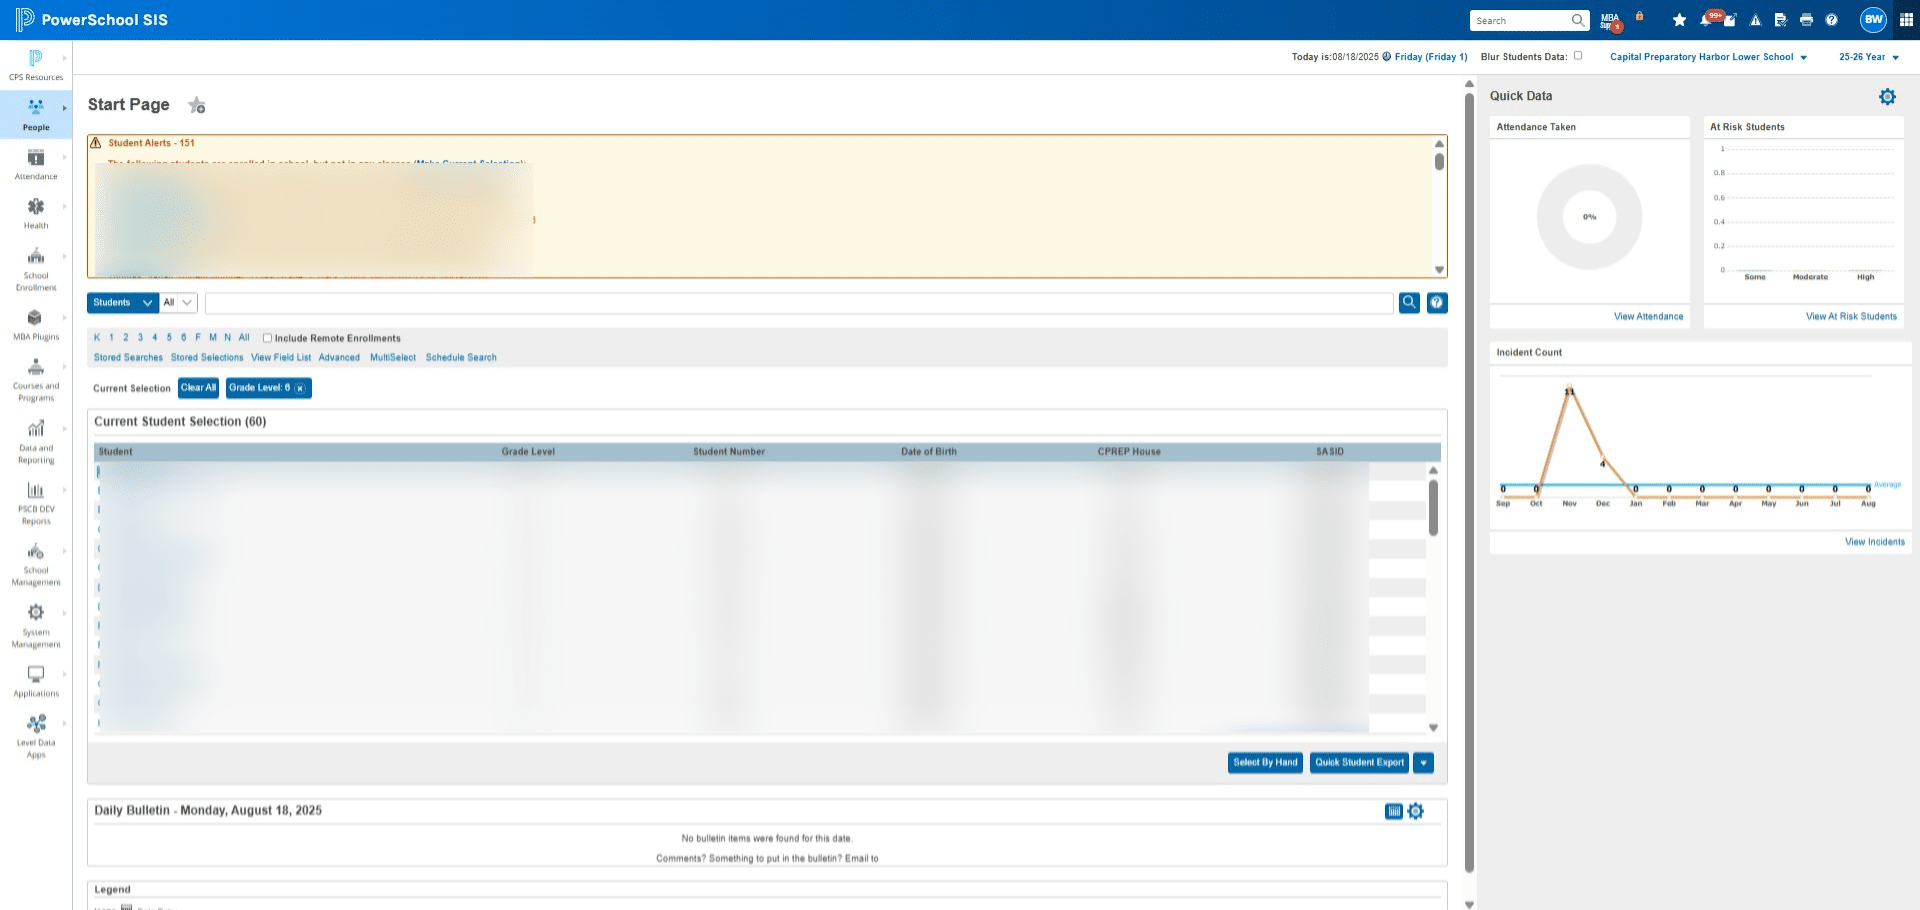Click the PowerSchool SIS logo
This screenshot has height=910, width=1920.
click(92, 20)
